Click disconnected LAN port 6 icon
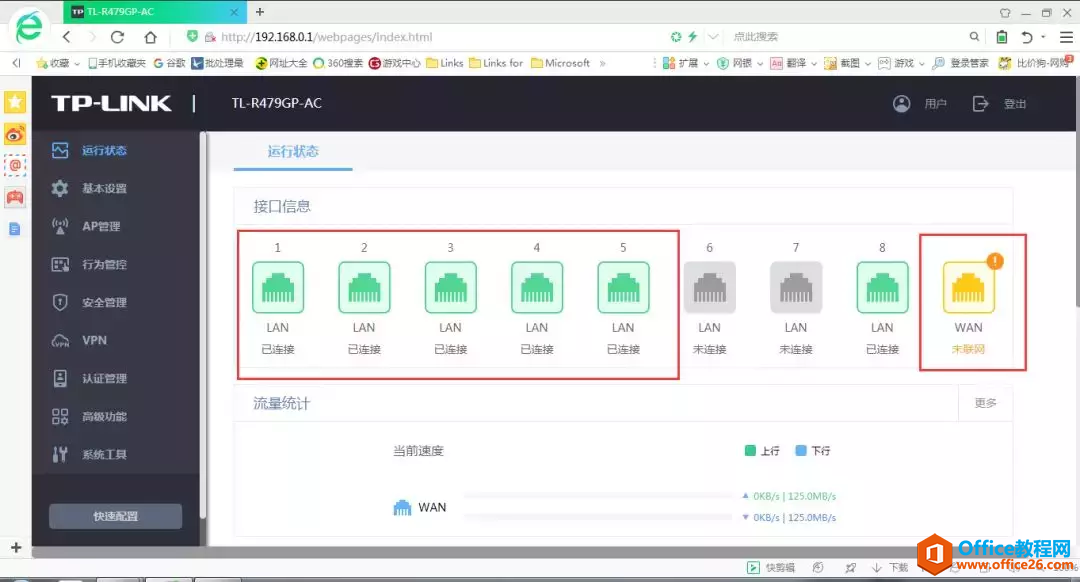1080x582 pixels. [x=709, y=288]
